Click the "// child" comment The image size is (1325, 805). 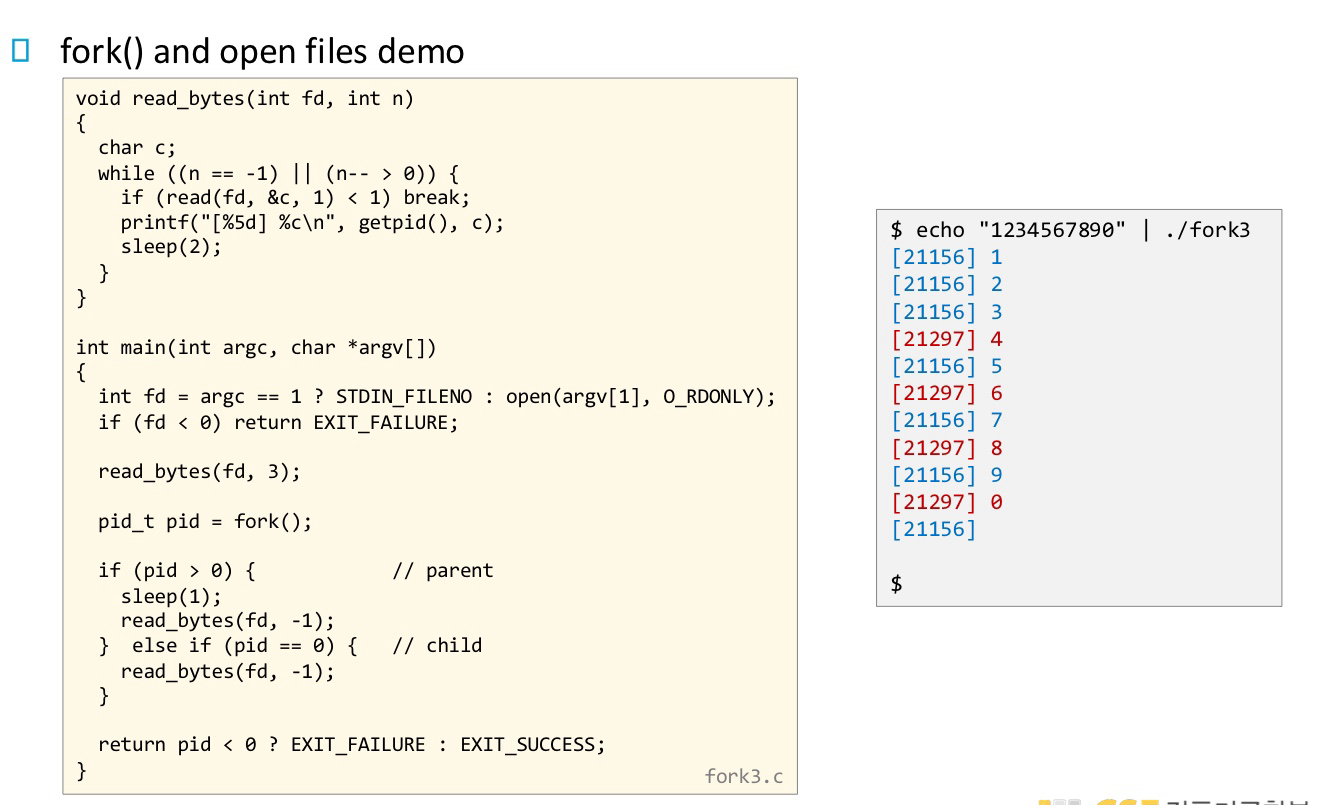[x=437, y=645]
